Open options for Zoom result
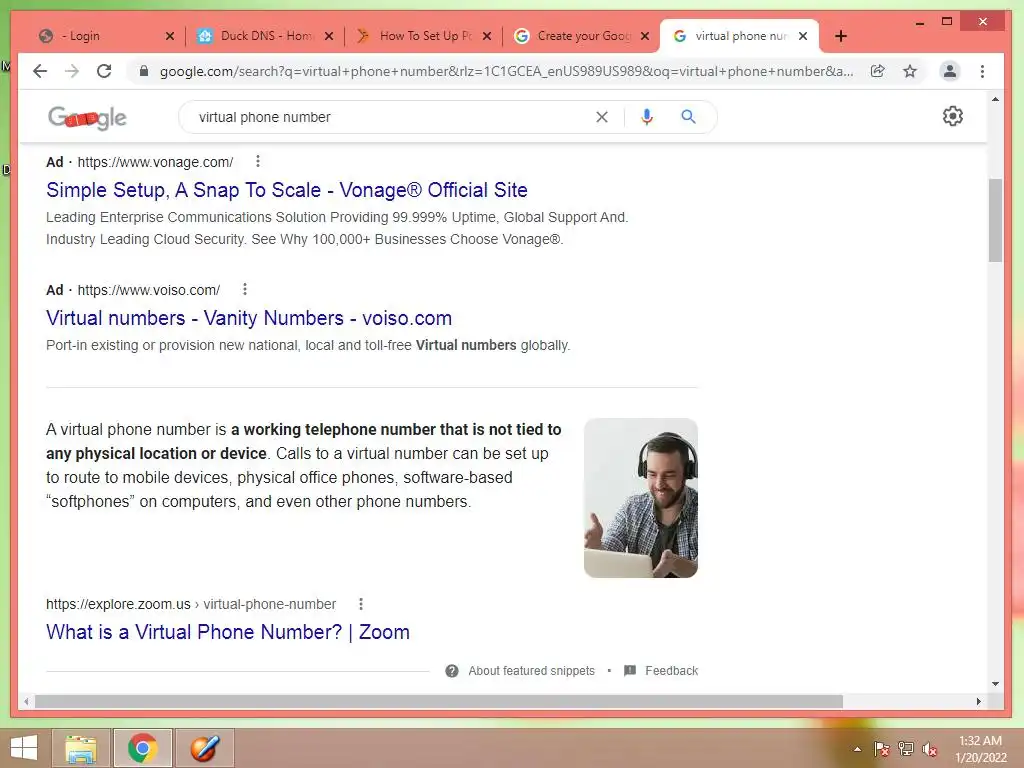 click(x=360, y=604)
